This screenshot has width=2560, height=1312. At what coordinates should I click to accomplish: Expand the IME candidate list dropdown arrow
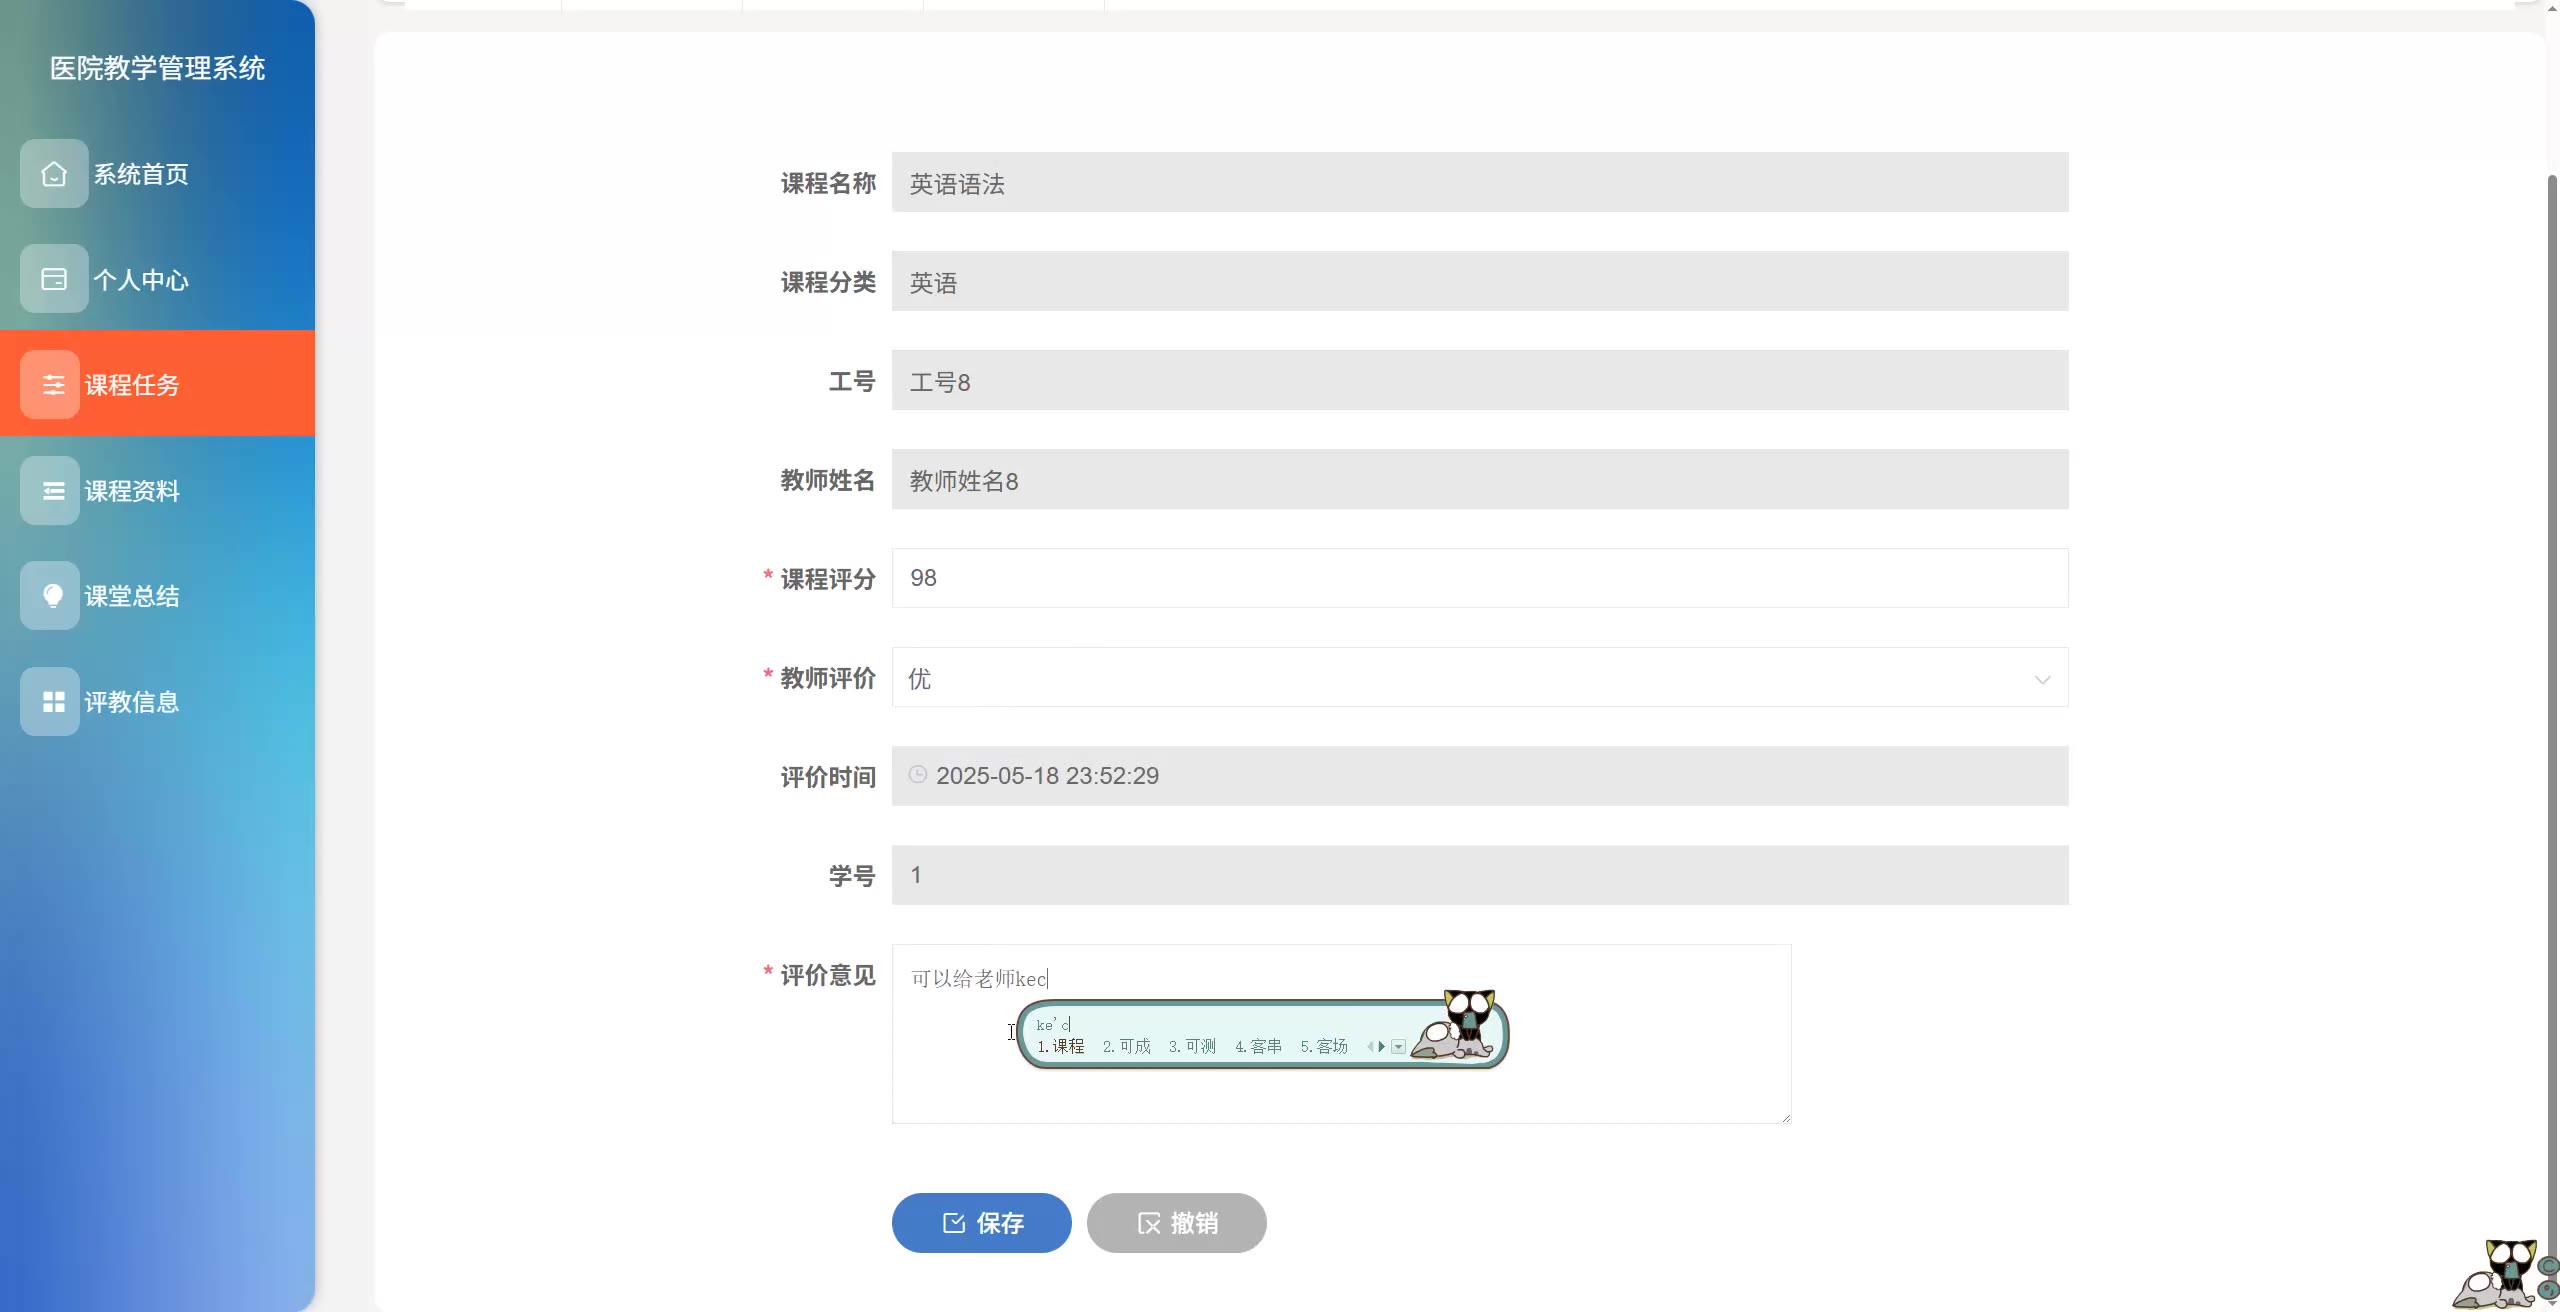coord(1399,1047)
